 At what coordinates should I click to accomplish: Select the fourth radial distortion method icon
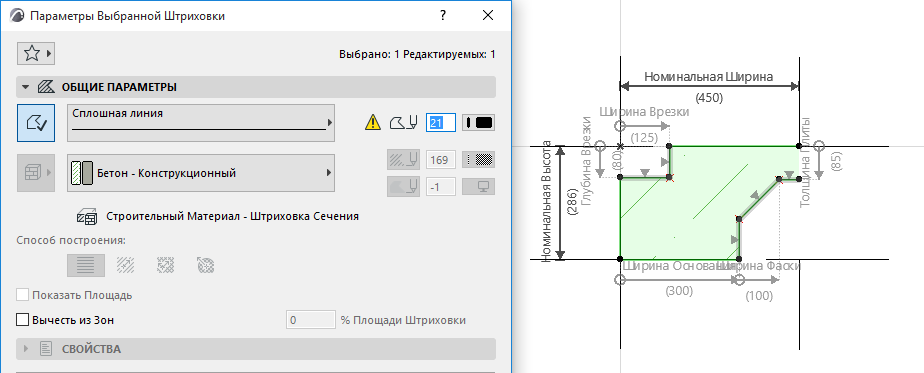[x=205, y=265]
